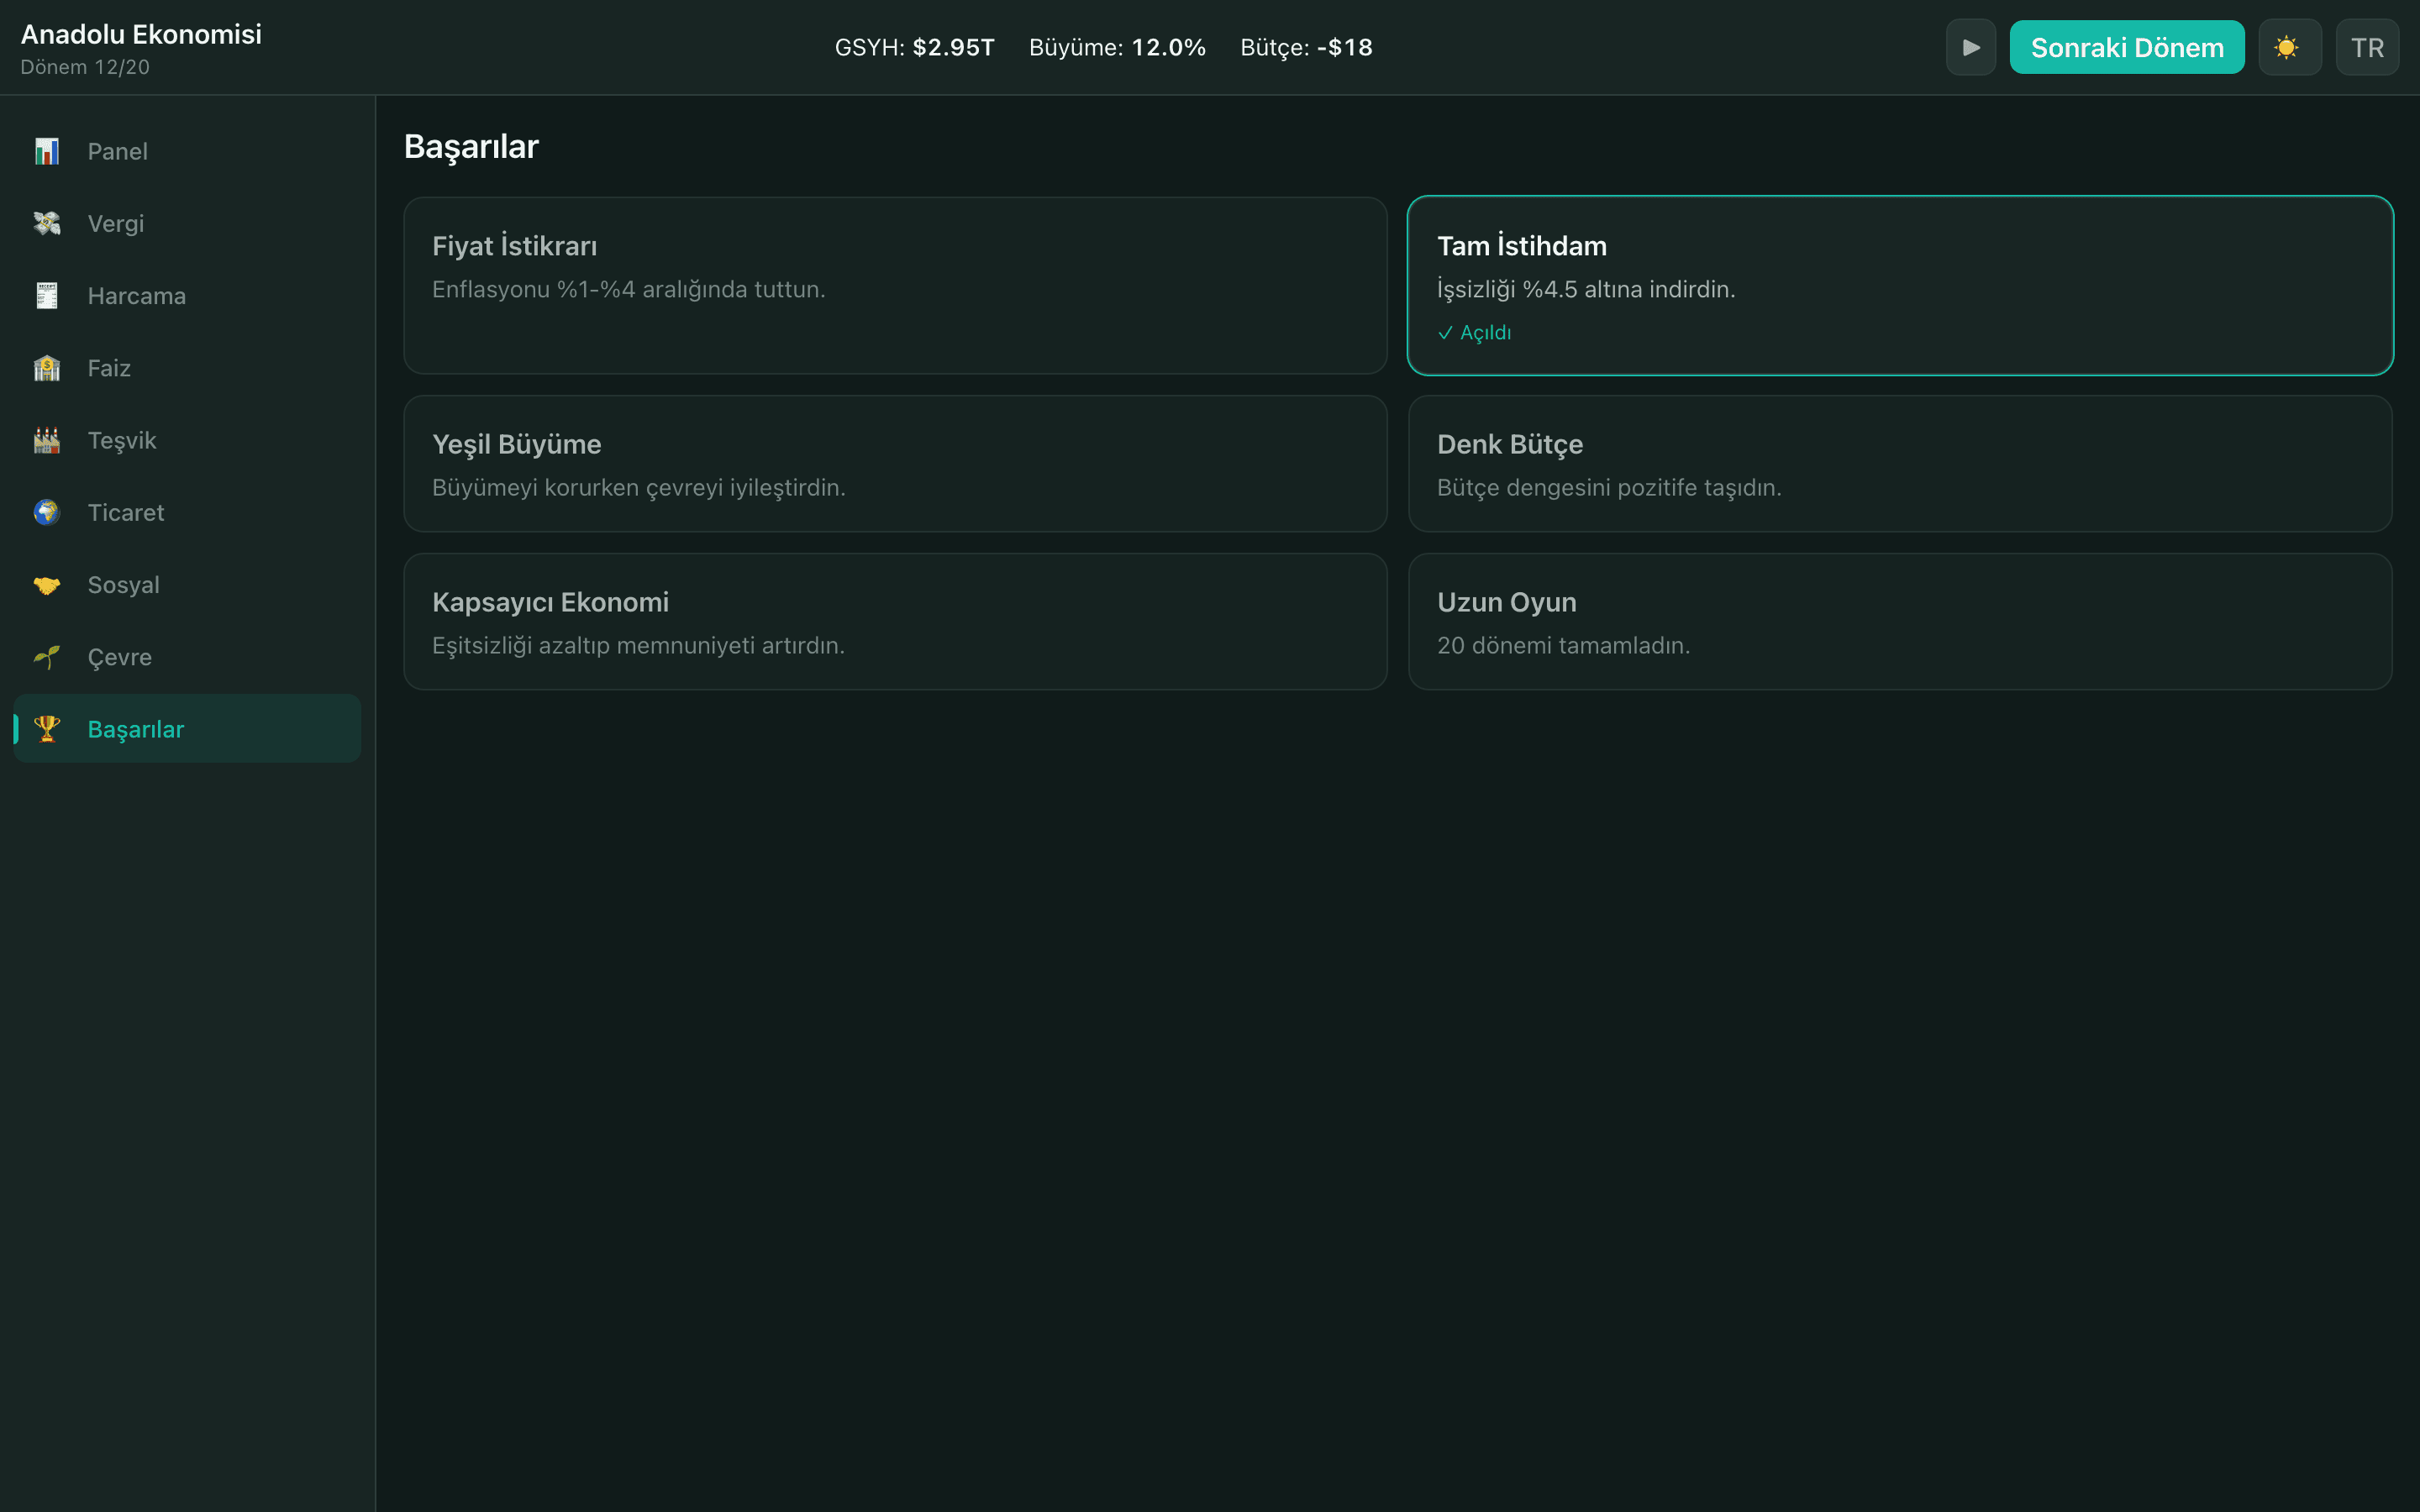Click the globe icon beside Ticaret

coord(47,512)
